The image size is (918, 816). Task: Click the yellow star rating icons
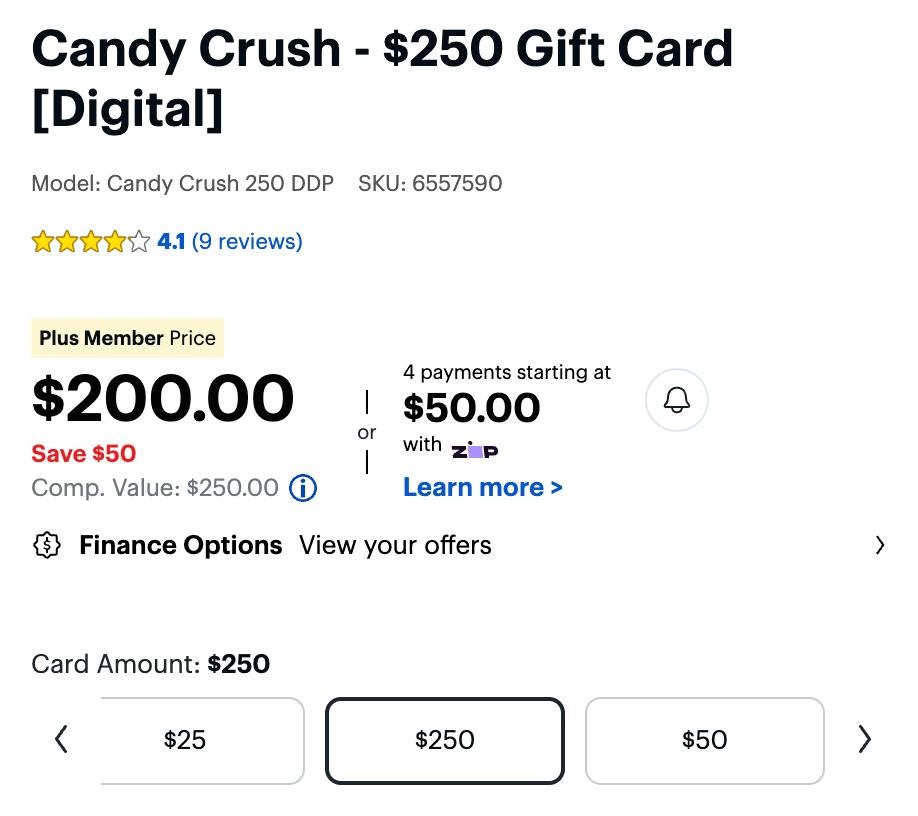(x=90, y=242)
